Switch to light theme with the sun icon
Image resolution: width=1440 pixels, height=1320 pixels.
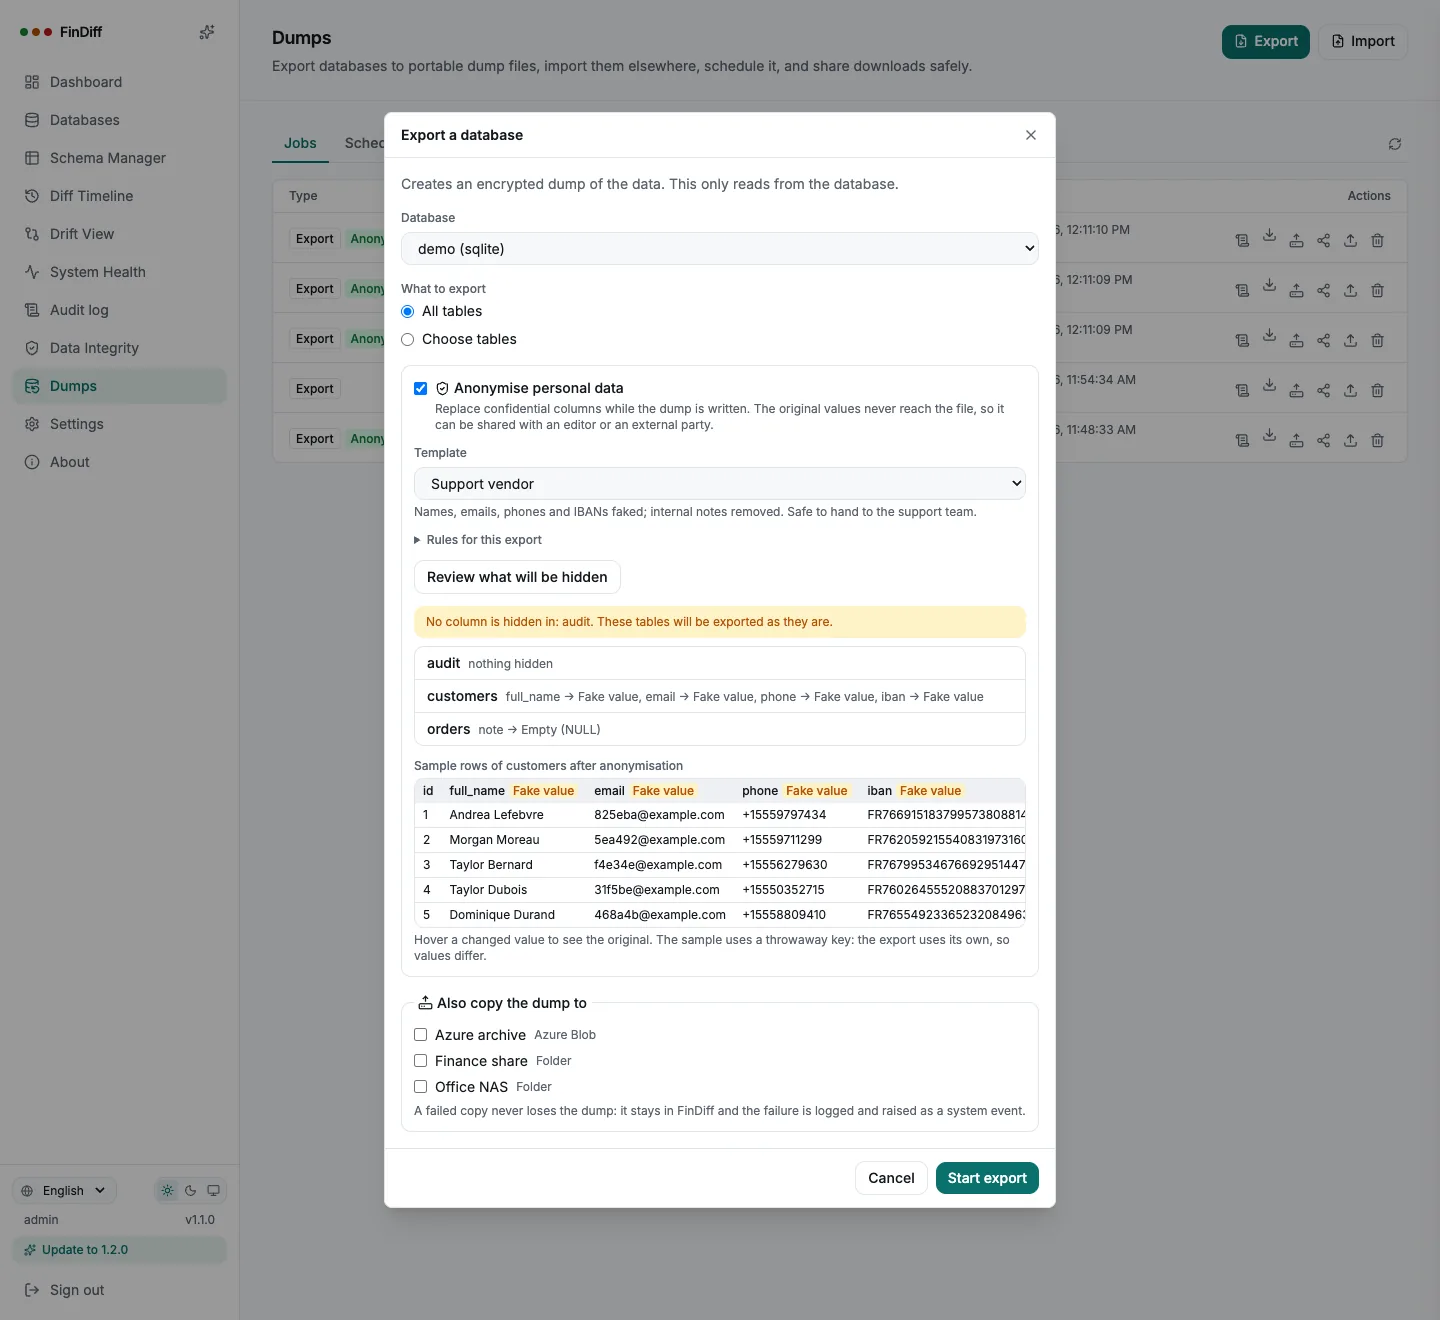[x=167, y=1191]
